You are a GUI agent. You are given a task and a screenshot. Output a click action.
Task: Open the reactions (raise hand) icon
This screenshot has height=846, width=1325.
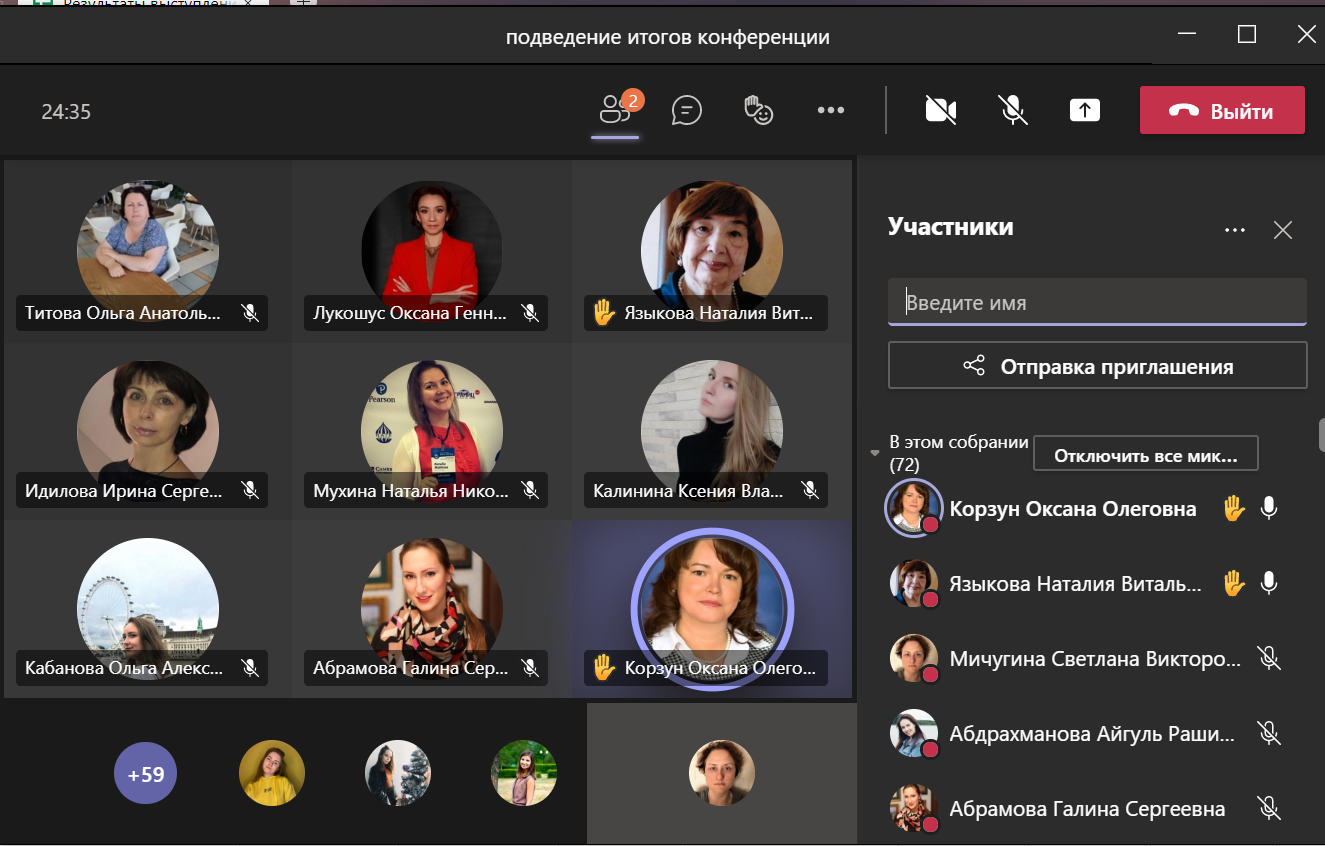(758, 110)
